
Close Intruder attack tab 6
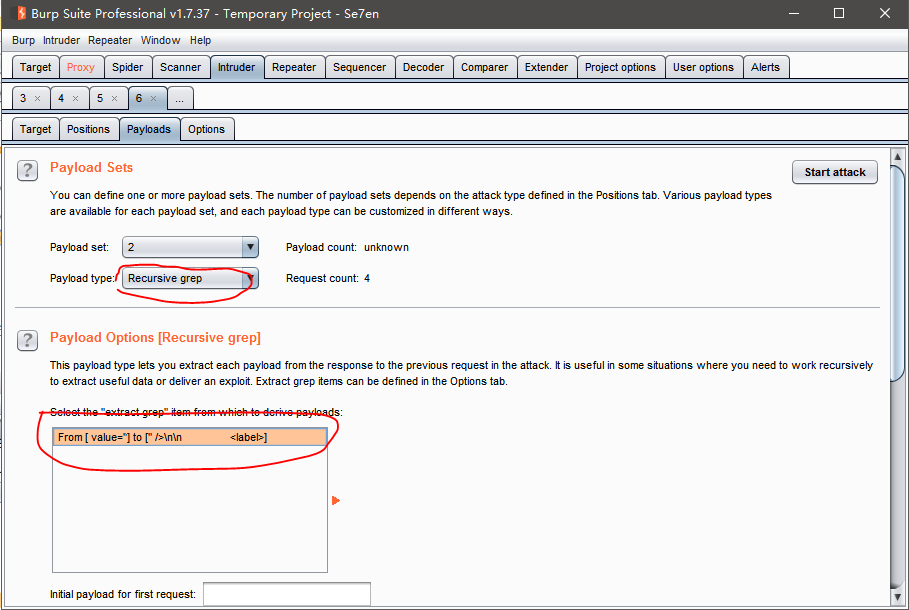pyautogui.click(x=154, y=99)
